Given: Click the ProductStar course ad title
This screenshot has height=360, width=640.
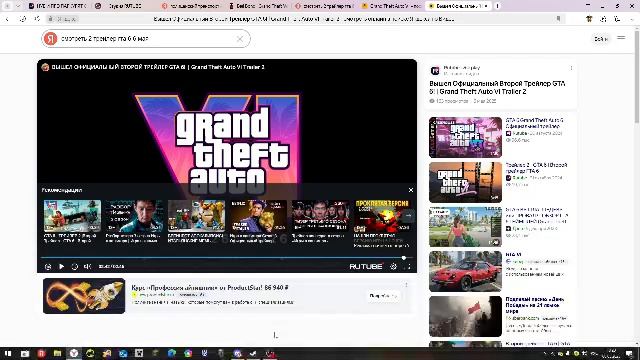Looking at the screenshot, I should pyautogui.click(x=210, y=287).
